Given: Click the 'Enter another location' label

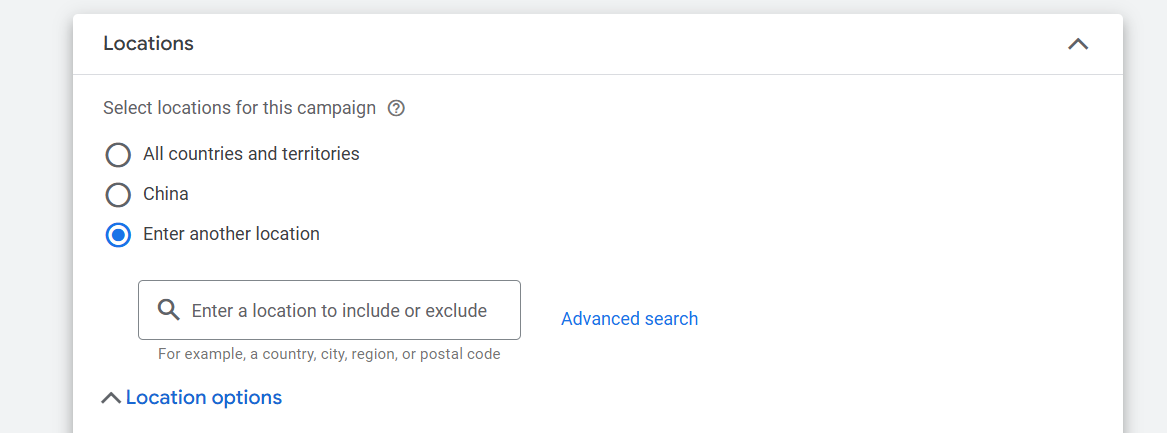Looking at the screenshot, I should click(231, 234).
